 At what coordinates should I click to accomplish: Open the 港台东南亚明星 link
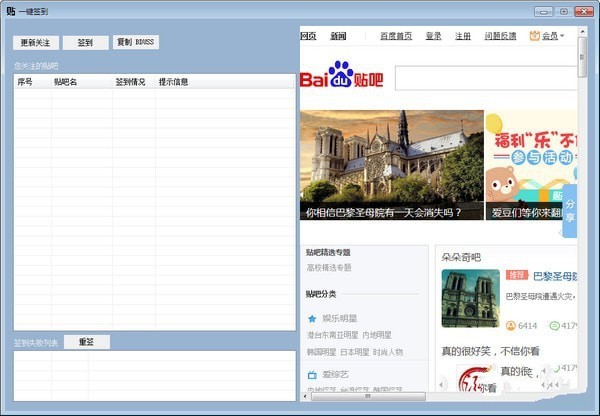[333, 335]
